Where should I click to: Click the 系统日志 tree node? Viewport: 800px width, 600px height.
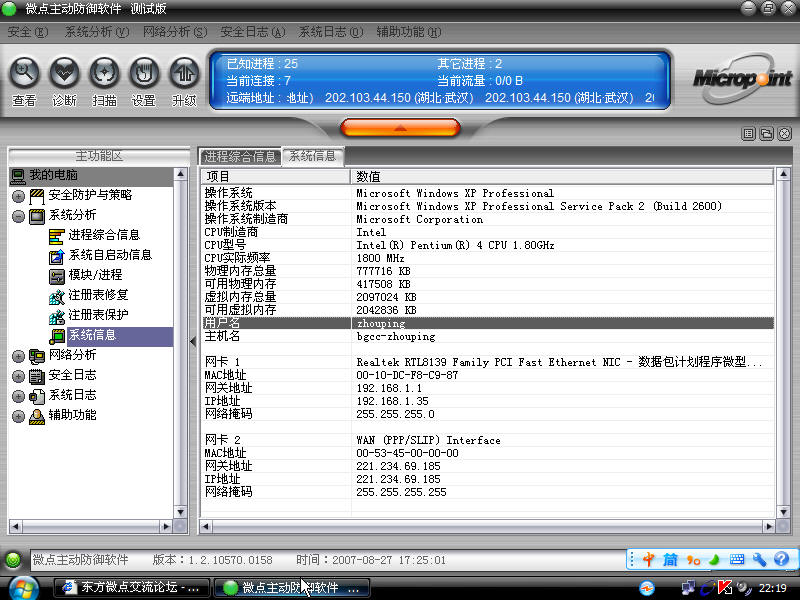(x=72, y=395)
